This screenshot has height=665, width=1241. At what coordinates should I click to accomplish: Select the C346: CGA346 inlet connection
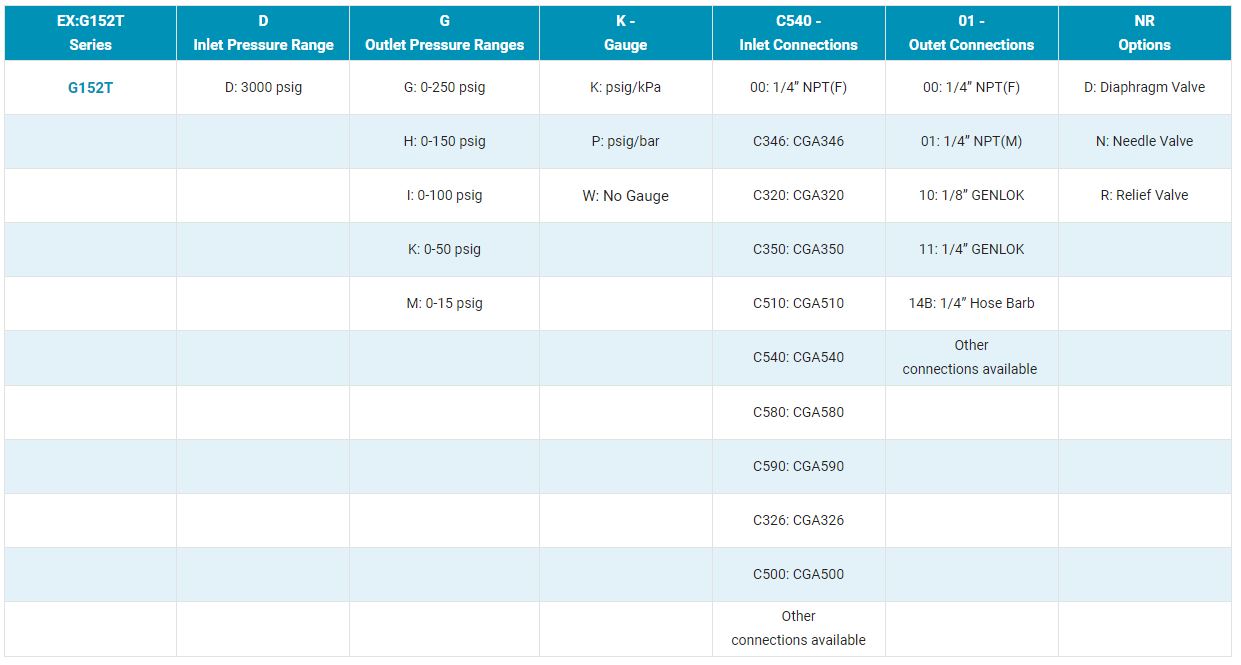tap(798, 142)
